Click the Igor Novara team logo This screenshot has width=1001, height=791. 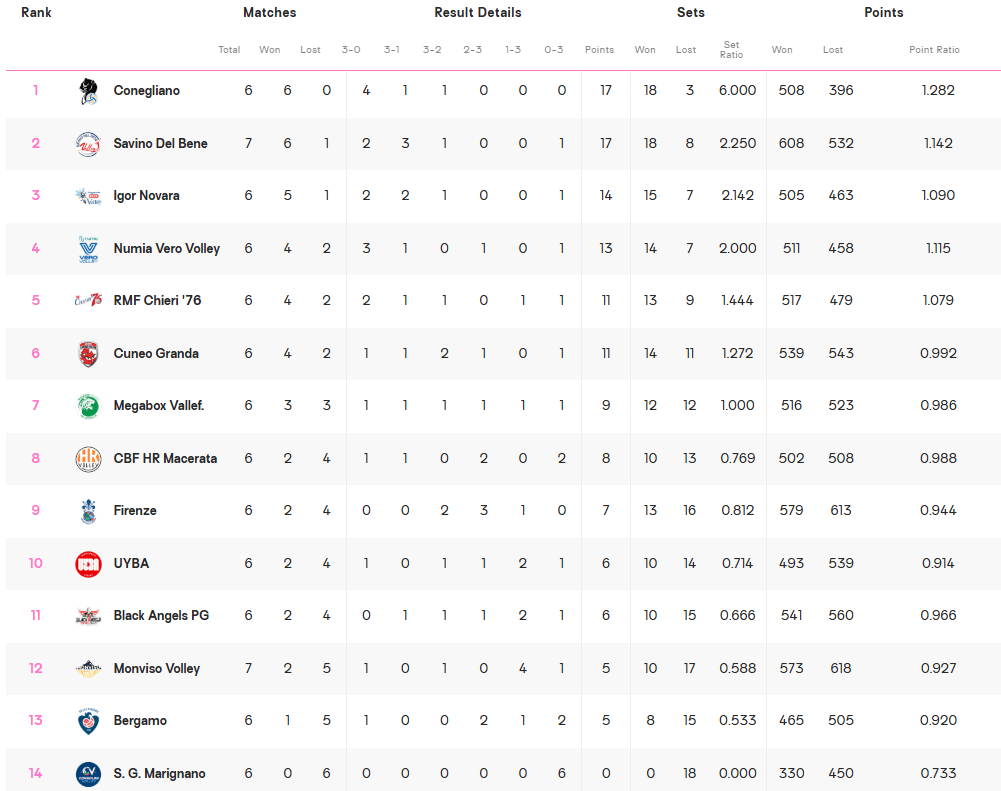[x=88, y=196]
